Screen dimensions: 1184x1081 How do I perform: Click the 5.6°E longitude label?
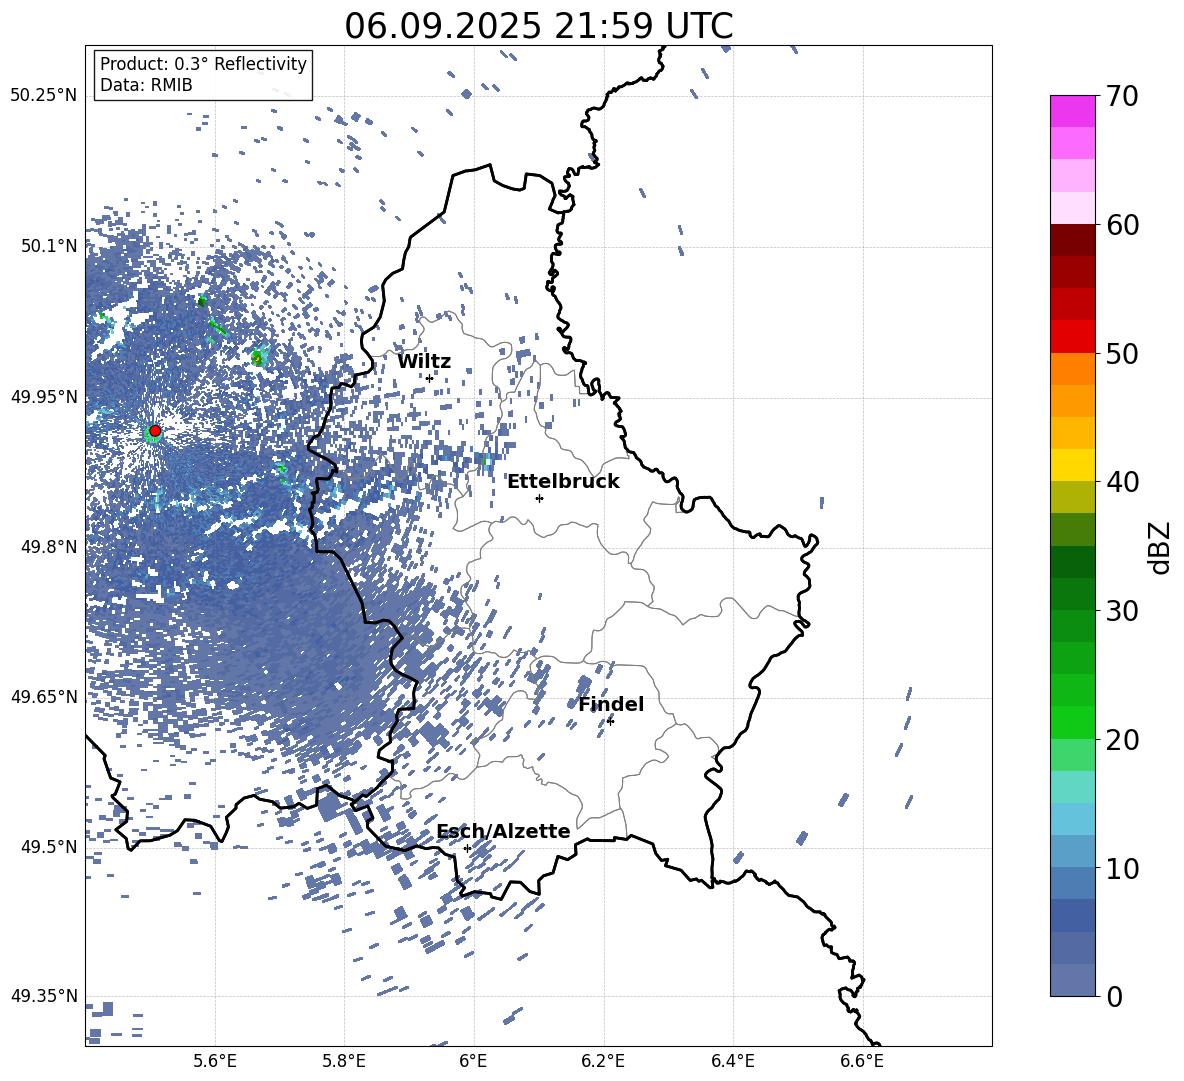[215, 1061]
